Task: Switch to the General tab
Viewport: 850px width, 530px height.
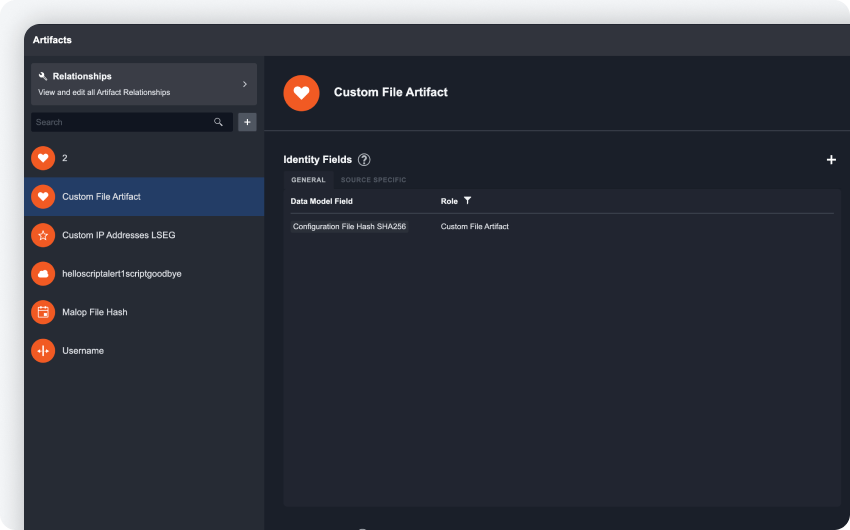Action: (308, 180)
